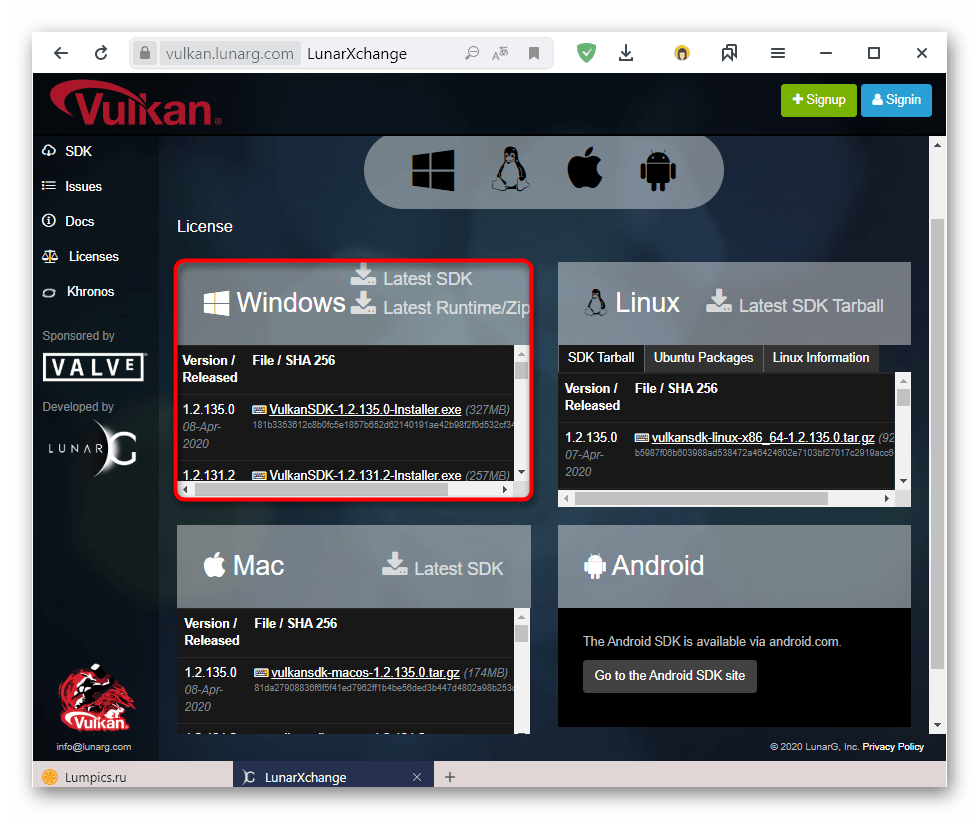Download Windows Latest Runtime/Zip
This screenshot has width=979, height=819.
coord(440,306)
